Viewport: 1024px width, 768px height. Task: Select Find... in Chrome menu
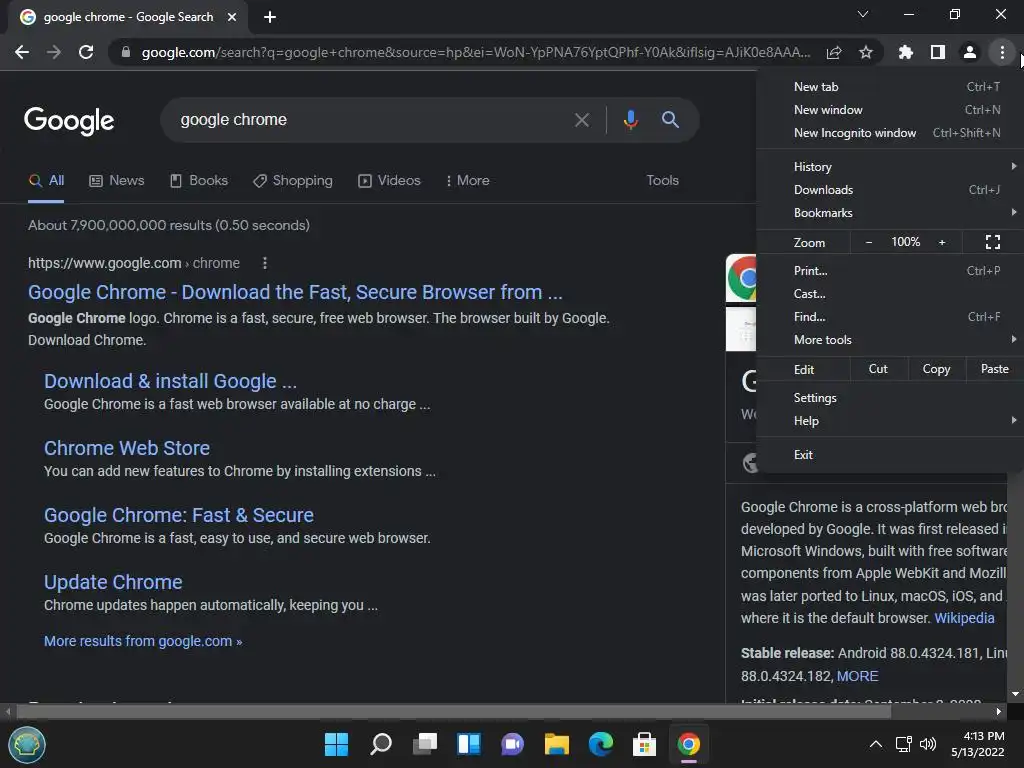890,317
